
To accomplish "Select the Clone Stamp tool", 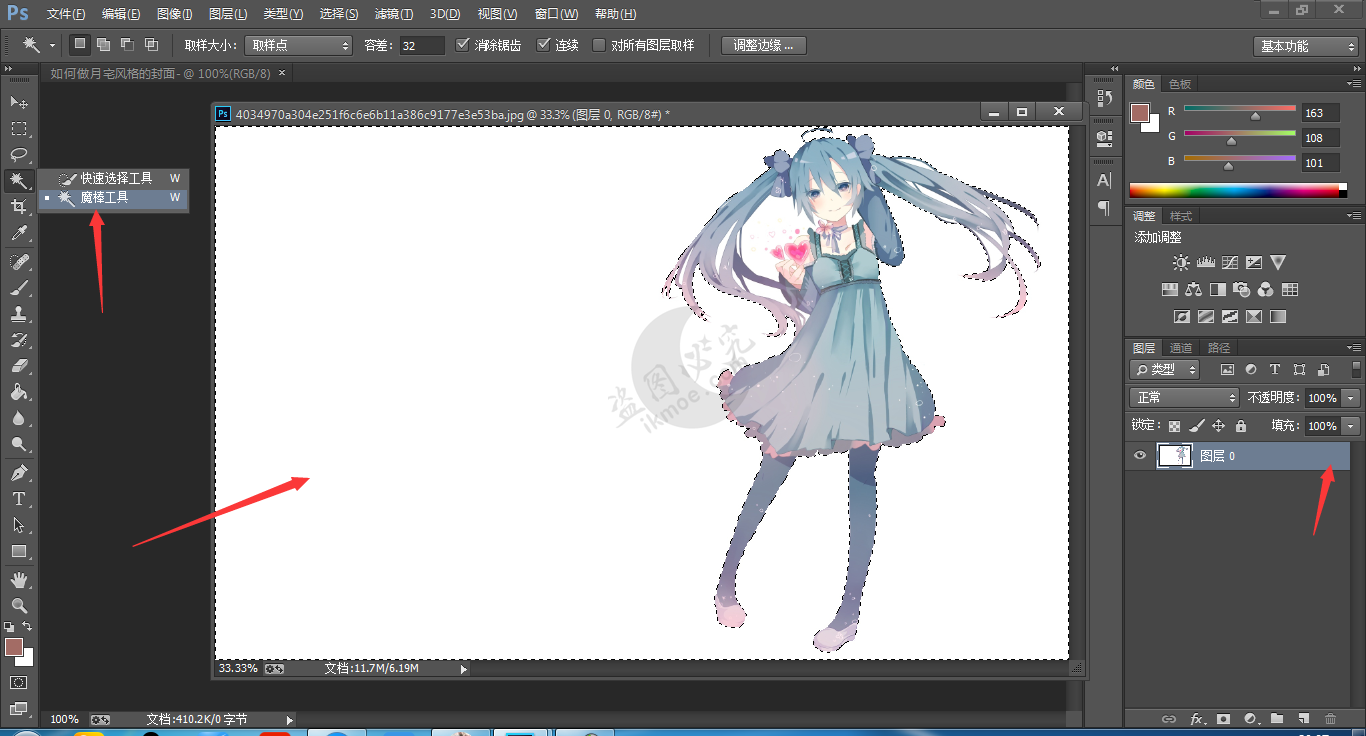I will coord(19,314).
